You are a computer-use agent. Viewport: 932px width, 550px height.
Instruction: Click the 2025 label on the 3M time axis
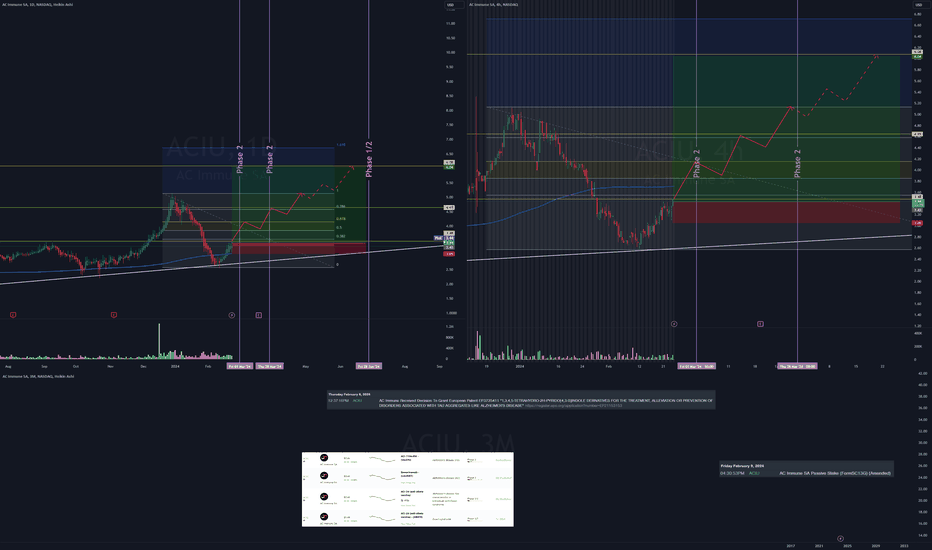click(848, 546)
